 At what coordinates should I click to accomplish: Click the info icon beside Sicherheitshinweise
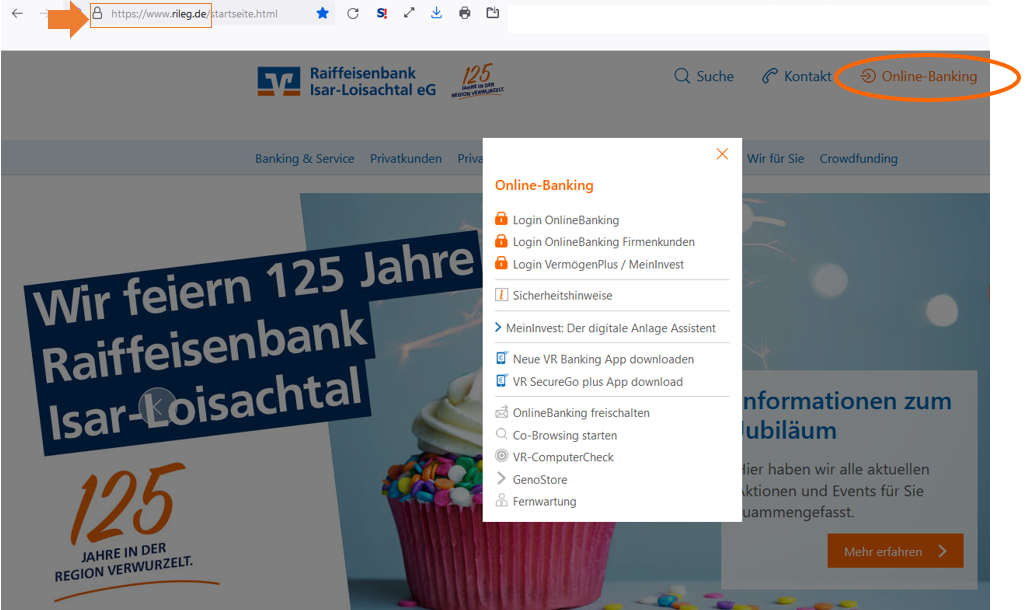click(x=501, y=295)
